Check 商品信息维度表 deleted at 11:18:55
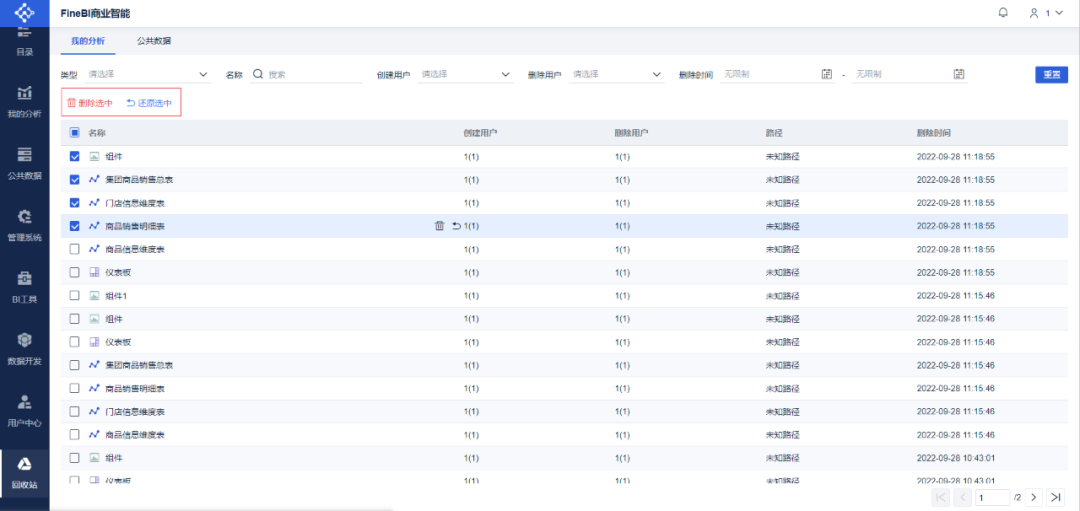 coord(74,249)
